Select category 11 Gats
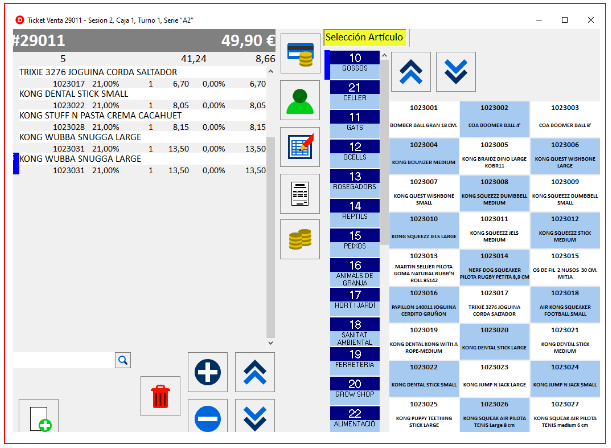The width and height of the screenshot is (611, 448). [355, 124]
